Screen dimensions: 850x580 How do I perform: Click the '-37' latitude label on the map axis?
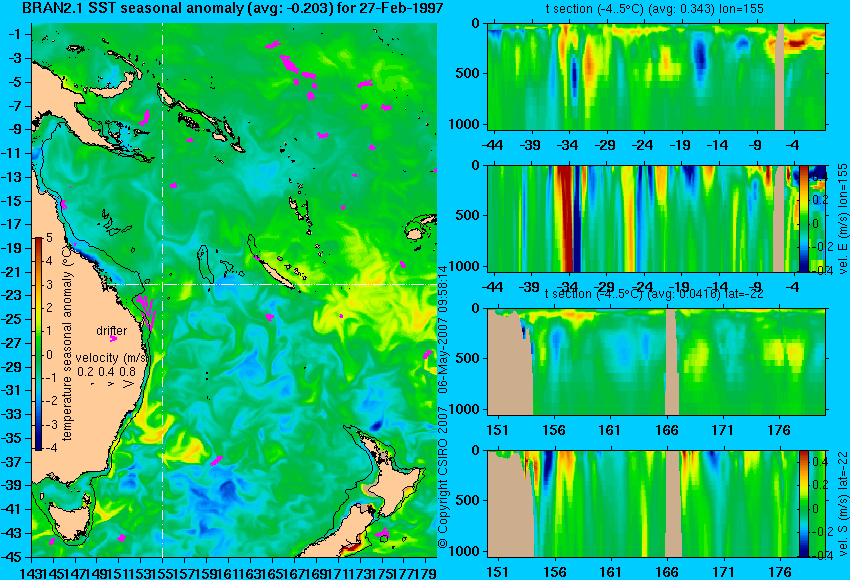coord(13,462)
